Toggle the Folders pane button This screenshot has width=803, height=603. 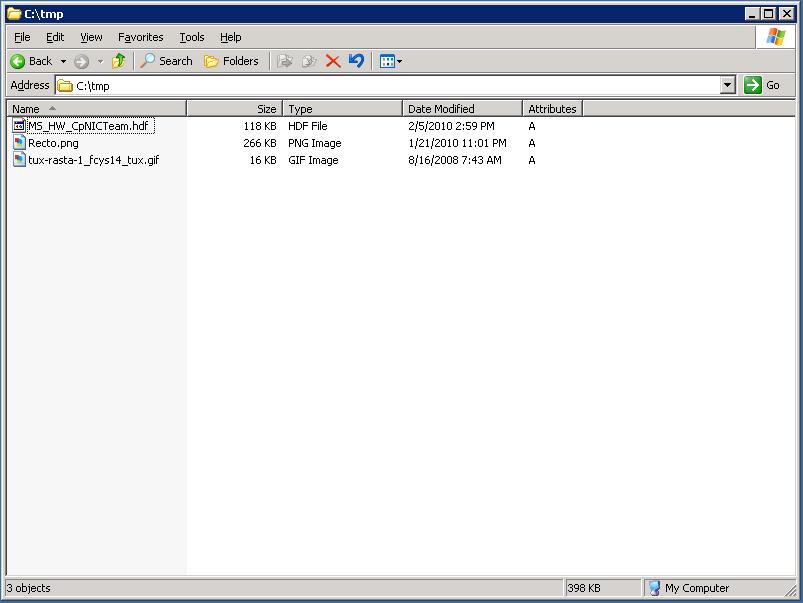pyautogui.click(x=231, y=61)
